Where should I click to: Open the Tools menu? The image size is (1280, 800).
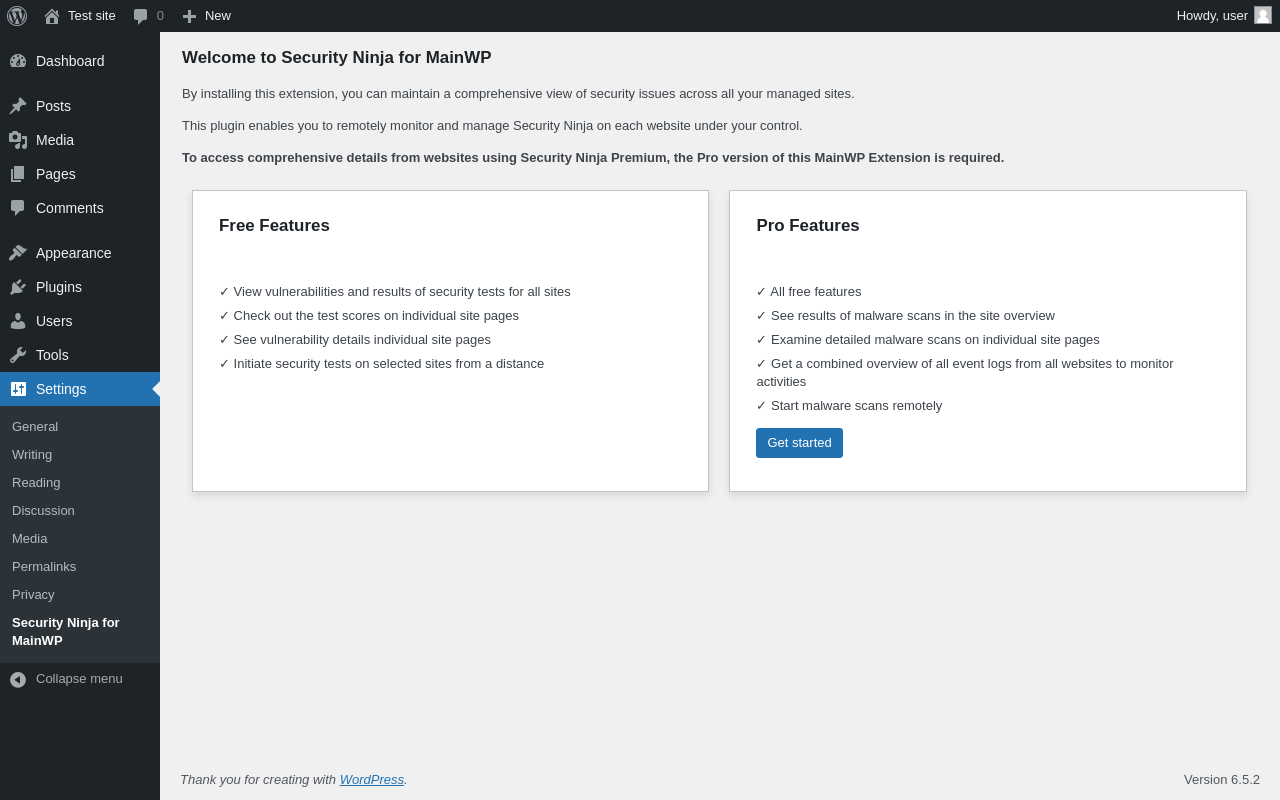pos(80,355)
